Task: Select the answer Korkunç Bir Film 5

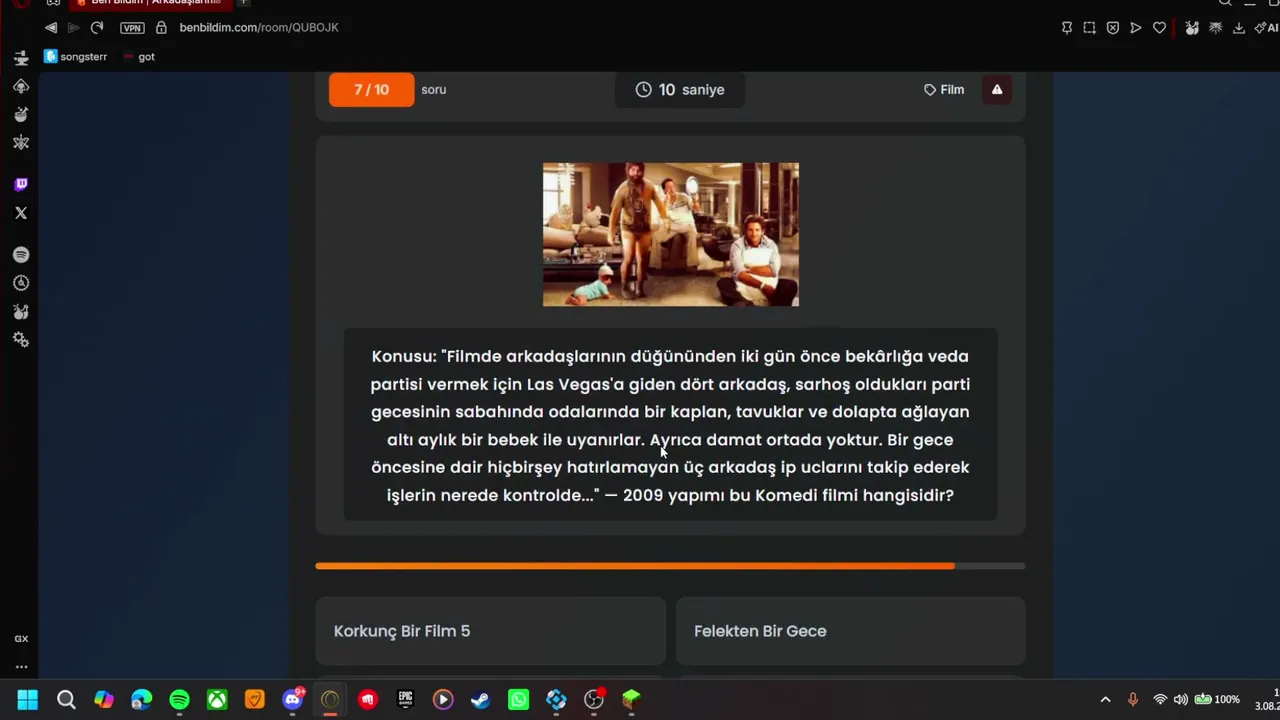Action: (x=490, y=631)
